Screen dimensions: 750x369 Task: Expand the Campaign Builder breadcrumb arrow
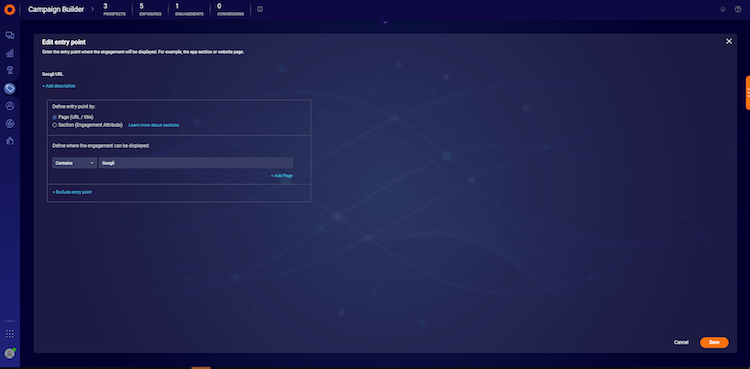click(93, 9)
